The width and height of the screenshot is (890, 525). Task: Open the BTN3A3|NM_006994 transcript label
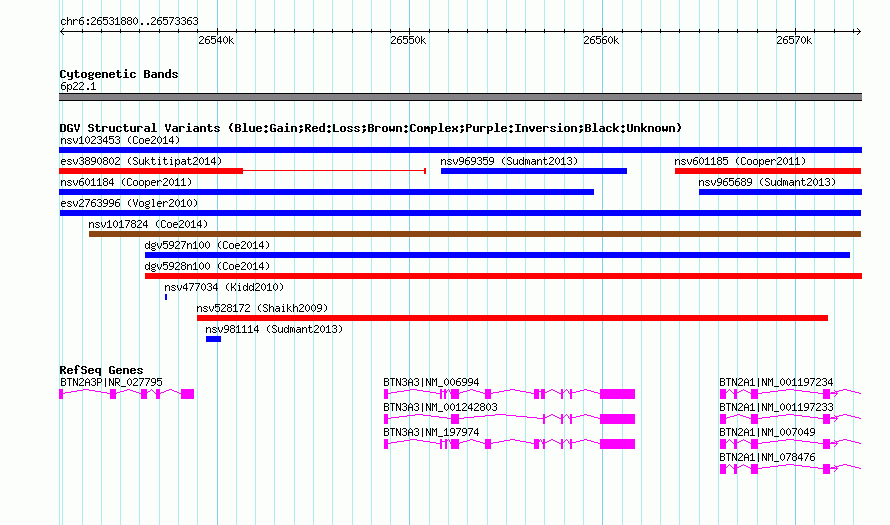431,383
